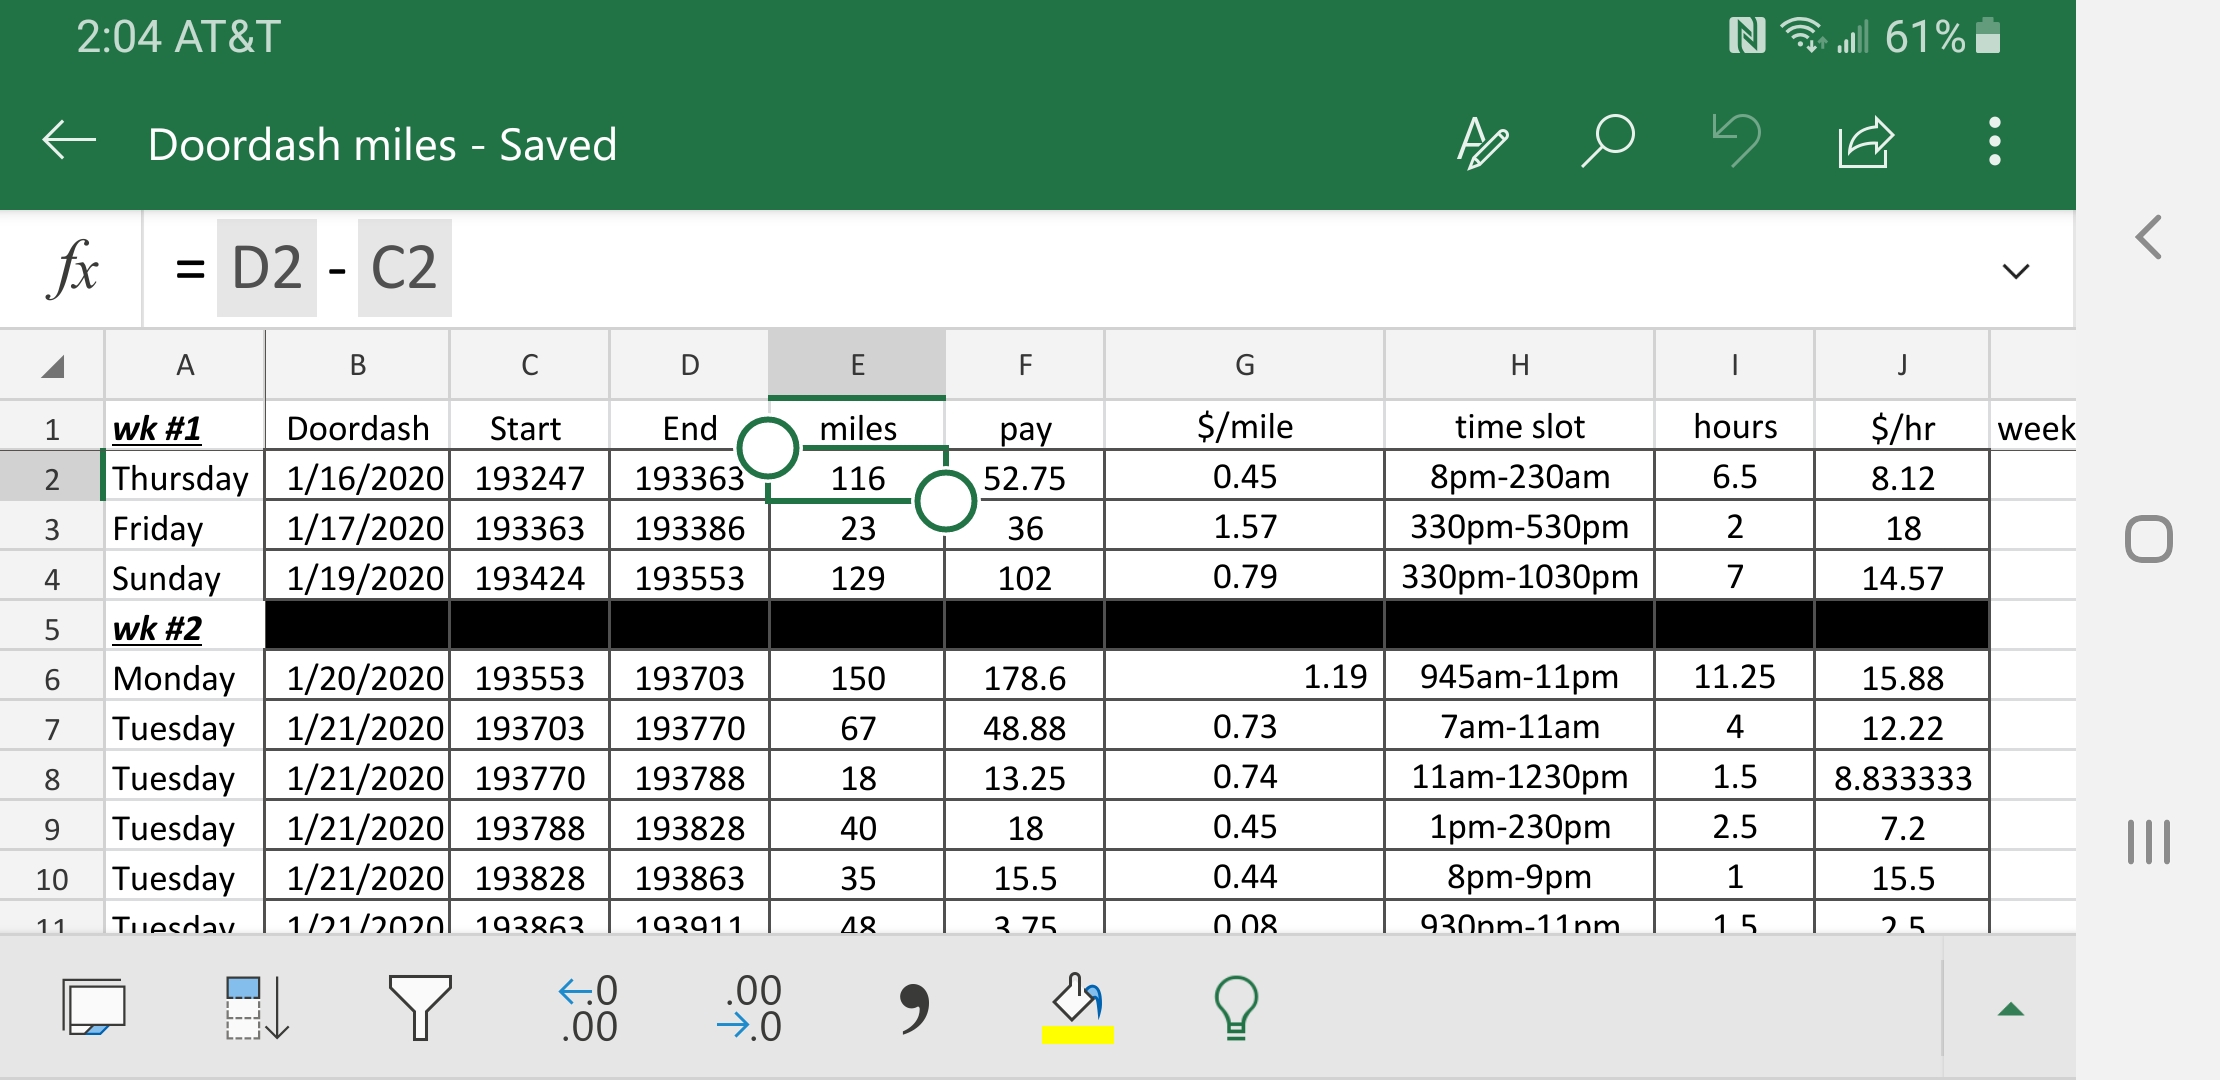This screenshot has height=1080, width=2220.
Task: Expand the formula bar with the chevron
Action: tap(2016, 271)
